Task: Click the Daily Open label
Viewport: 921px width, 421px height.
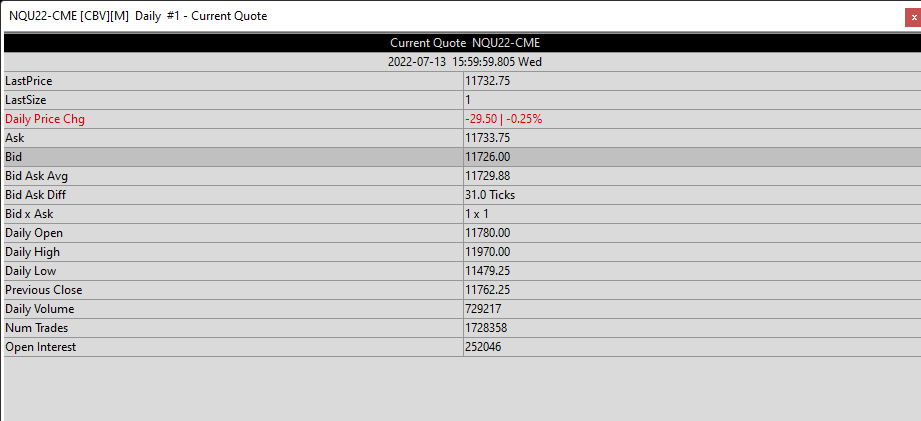Action: [34, 233]
